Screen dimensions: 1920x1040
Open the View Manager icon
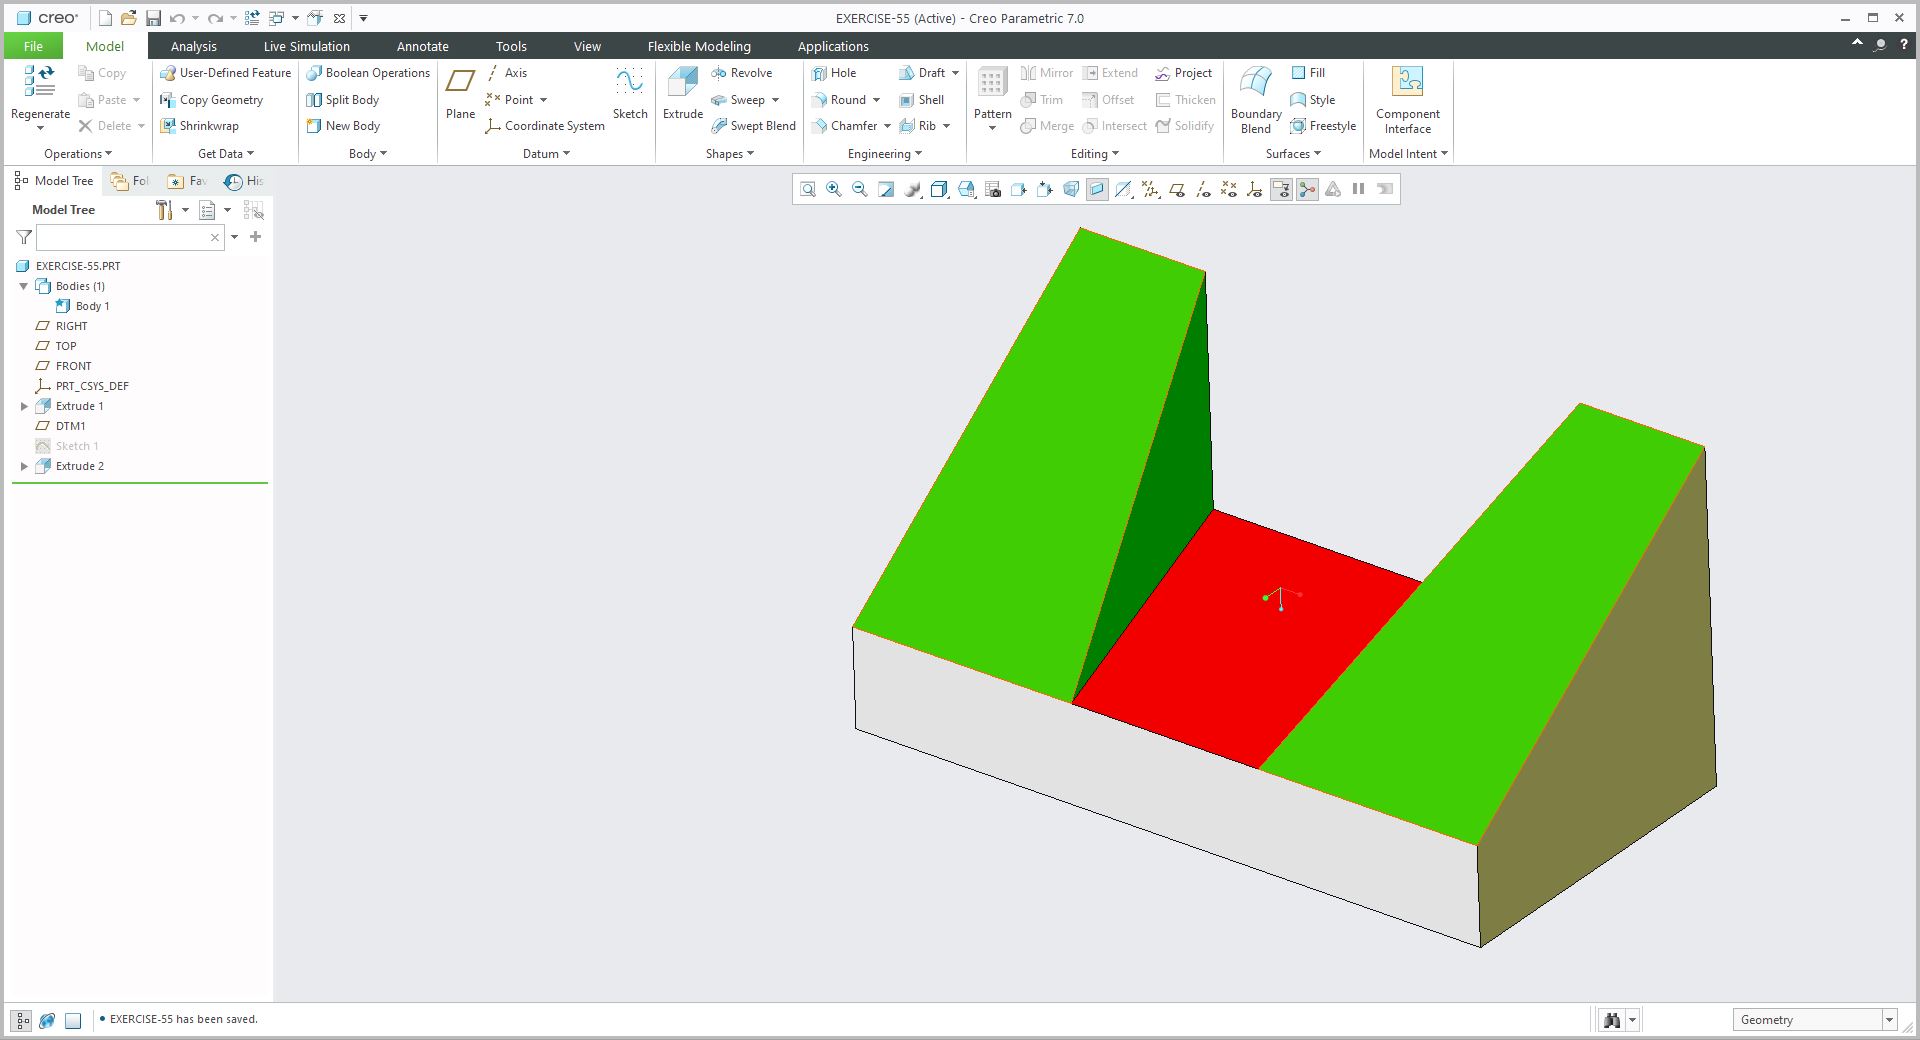[x=992, y=189]
